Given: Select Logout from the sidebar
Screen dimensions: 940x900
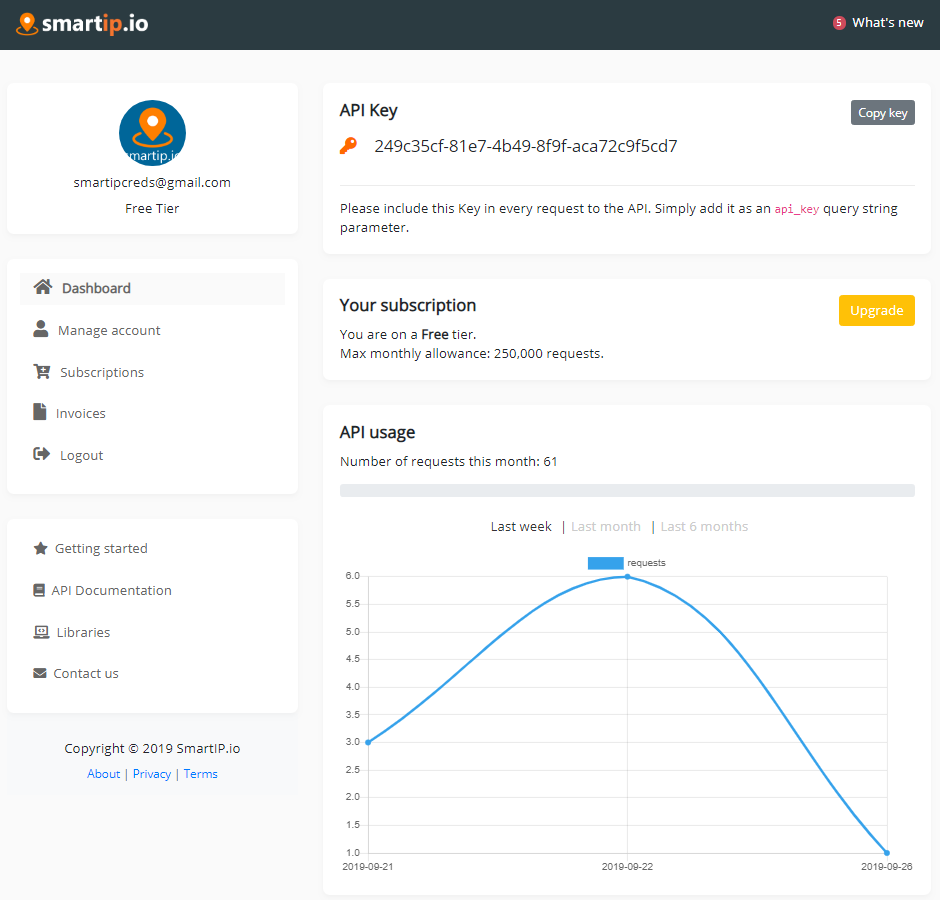Looking at the screenshot, I should [82, 456].
